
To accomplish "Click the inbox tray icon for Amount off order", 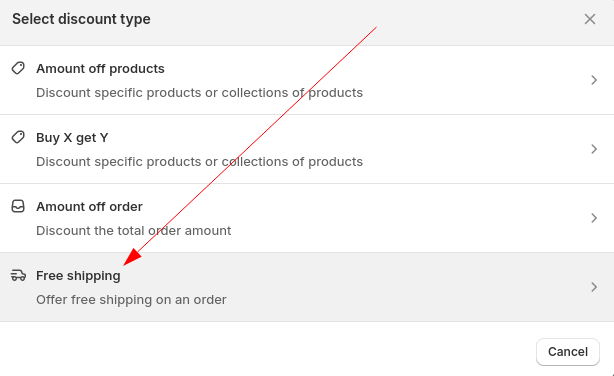I will tap(18, 206).
